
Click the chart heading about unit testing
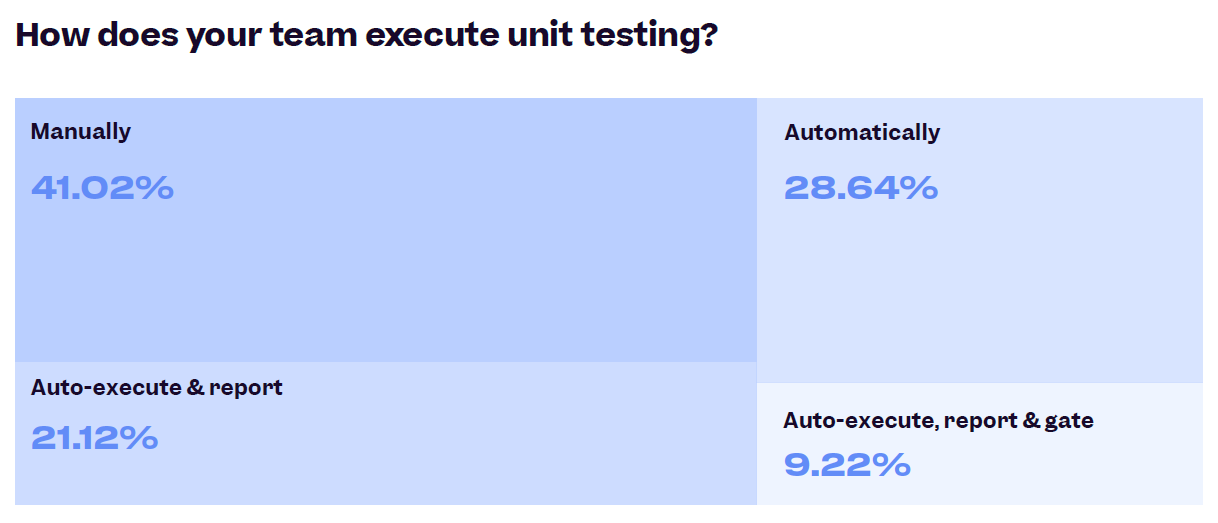pos(367,35)
